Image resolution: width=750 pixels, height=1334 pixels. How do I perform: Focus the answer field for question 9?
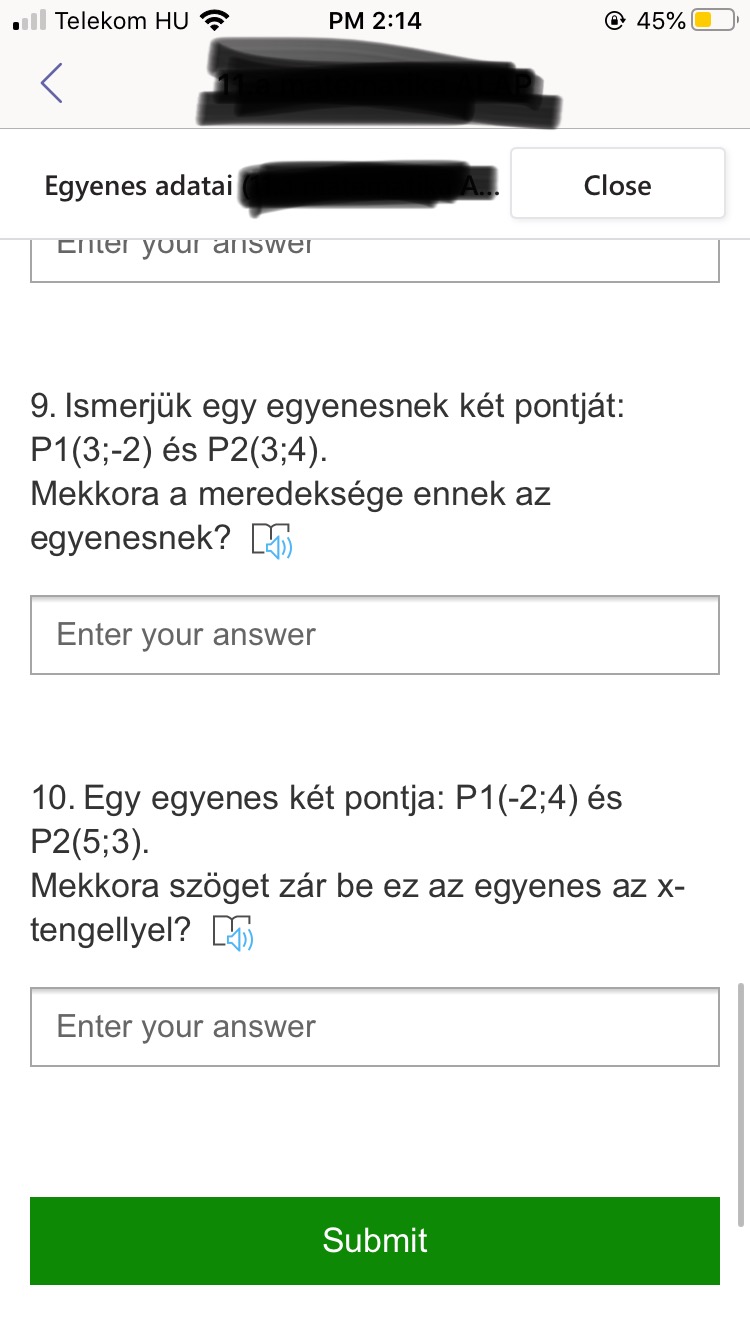375,635
